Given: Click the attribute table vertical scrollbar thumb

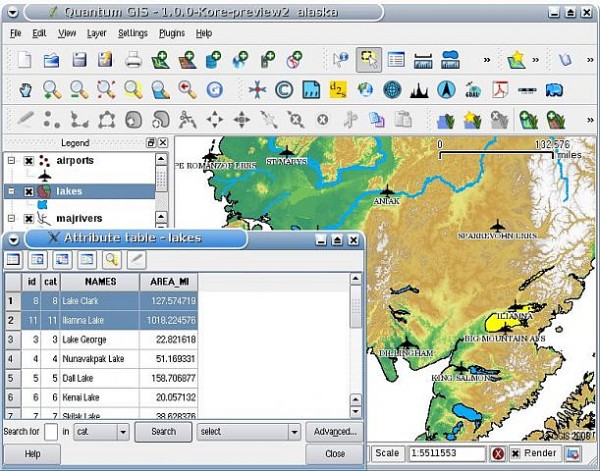Looking at the screenshot, I should pos(355,306).
